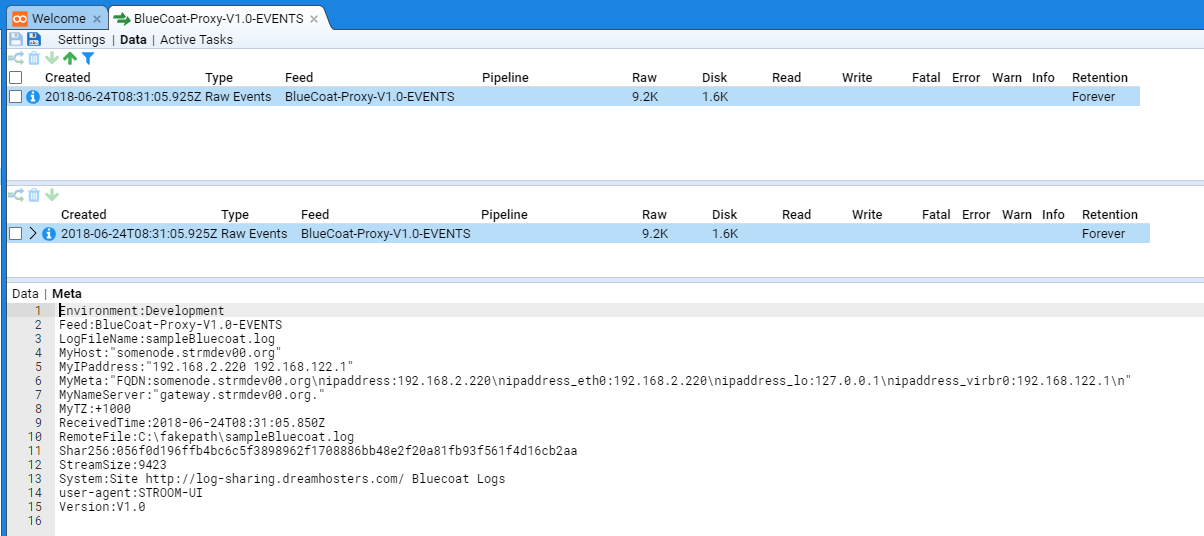Click the Save All disk icon
Screen dimensions: 1204x536
pos(34,39)
